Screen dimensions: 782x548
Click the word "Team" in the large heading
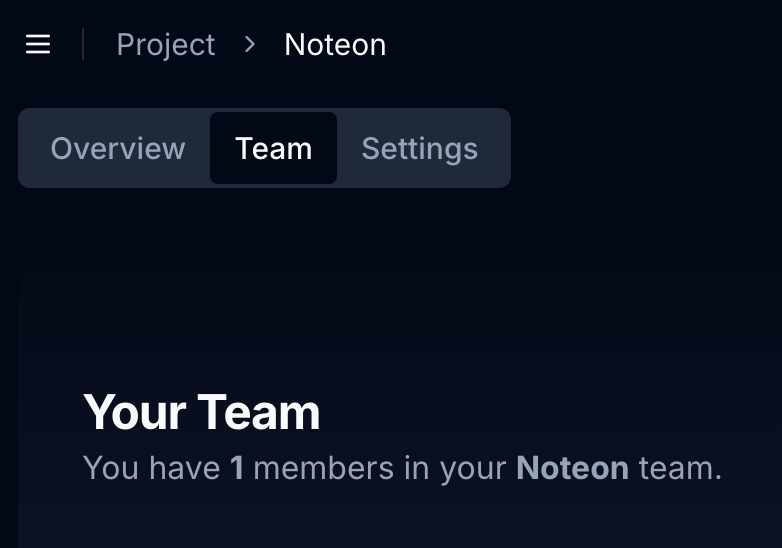(x=259, y=412)
